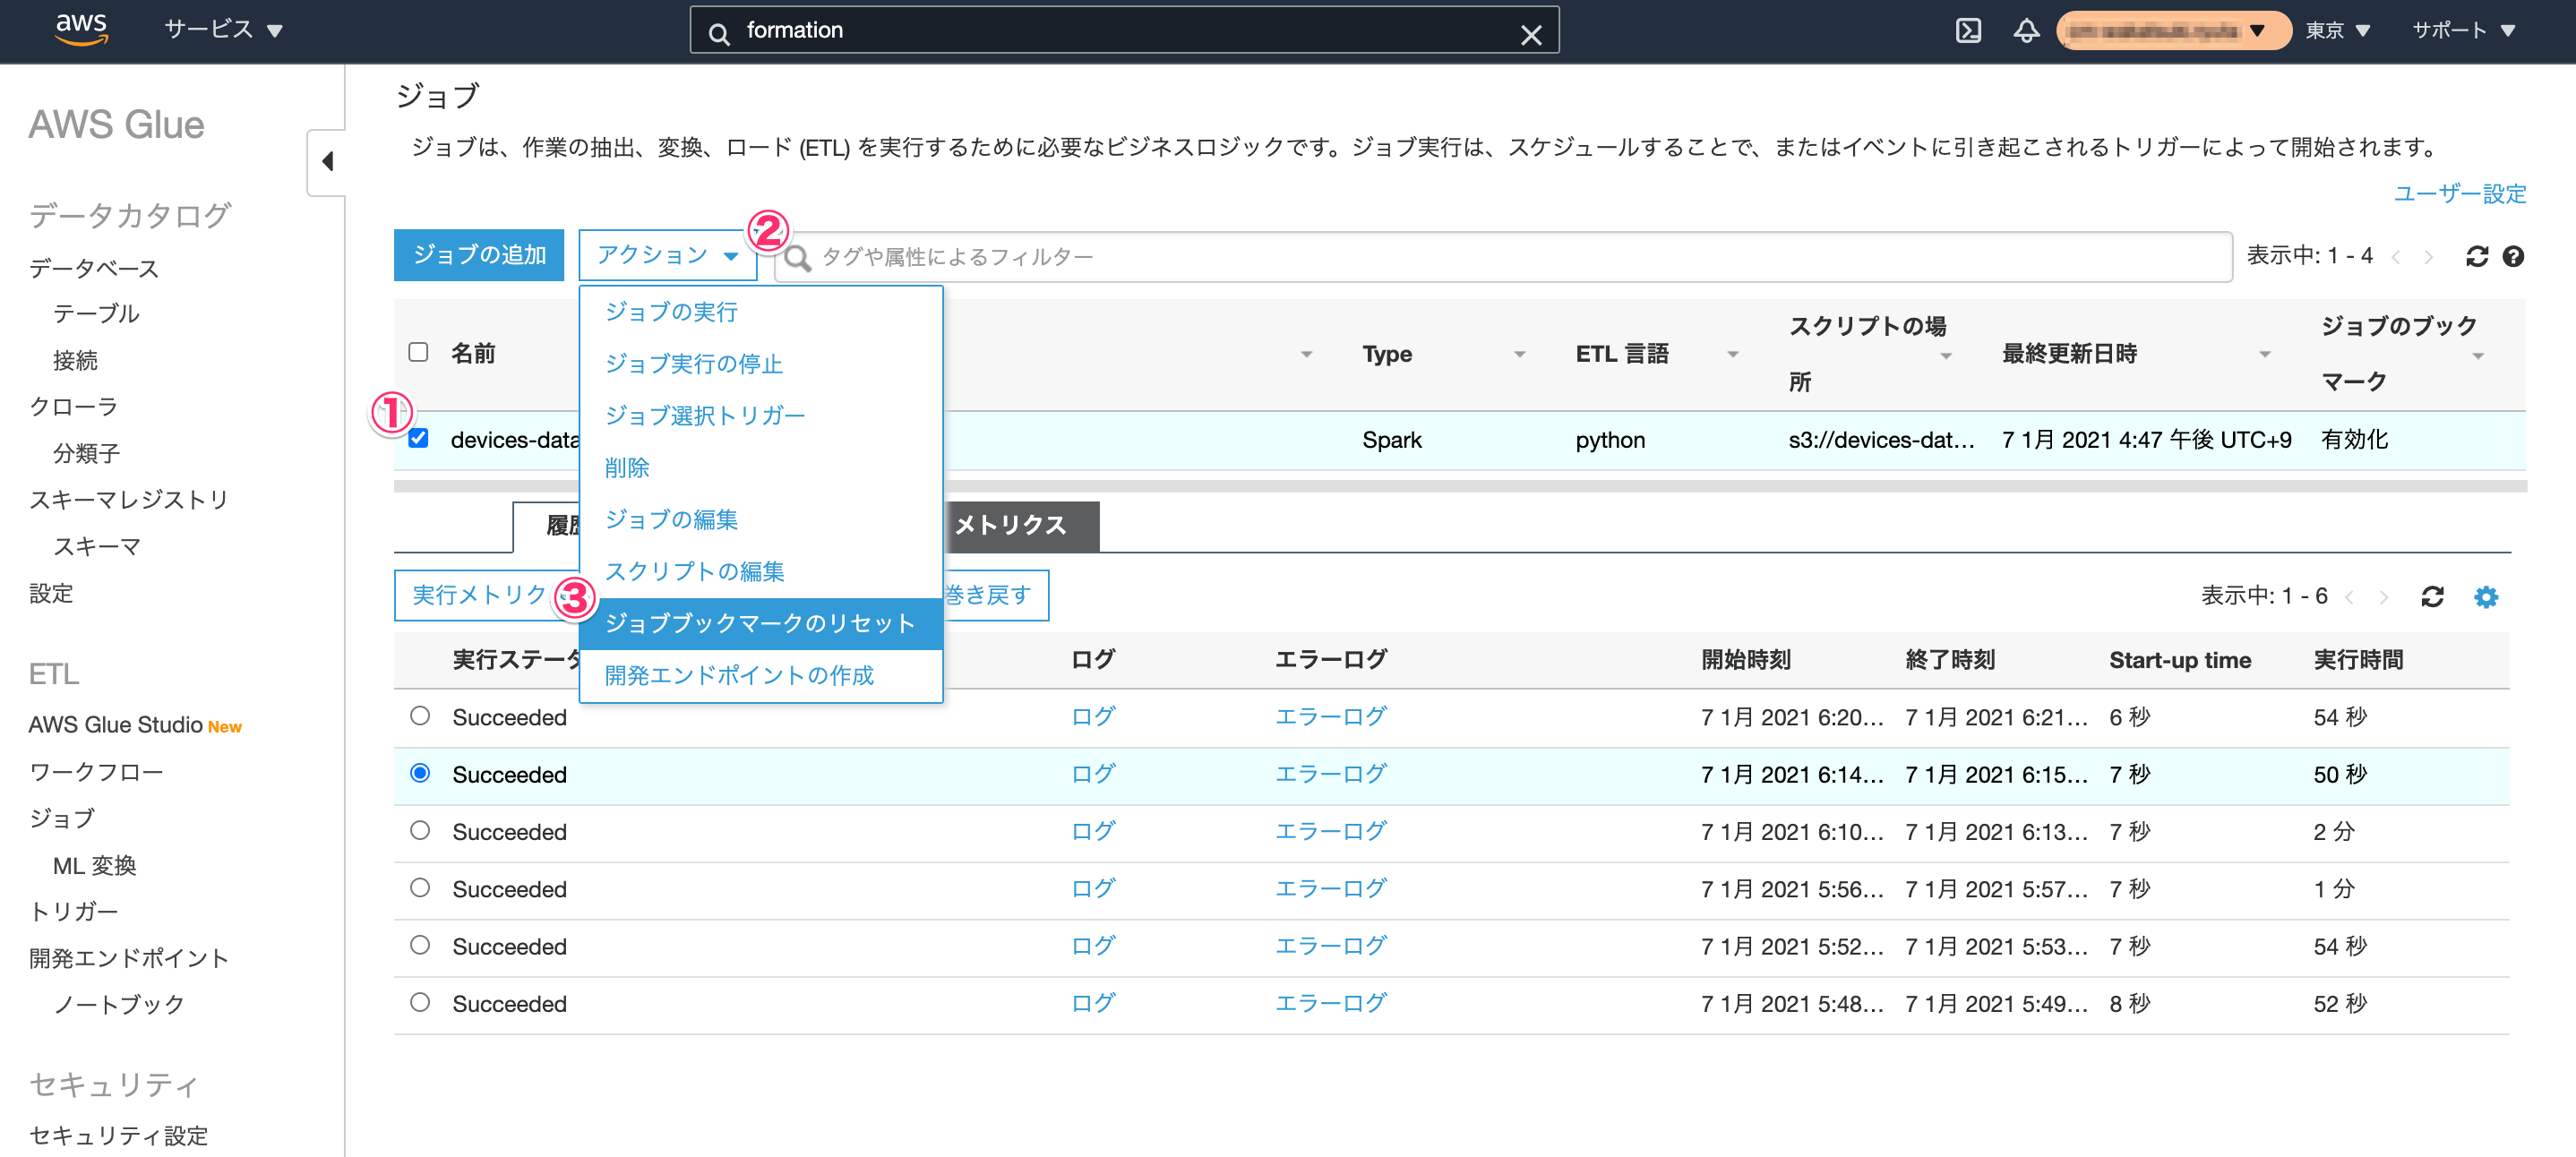The height and width of the screenshot is (1157, 2576).
Task: Focus the tag and attribute filter field
Action: (1503, 257)
